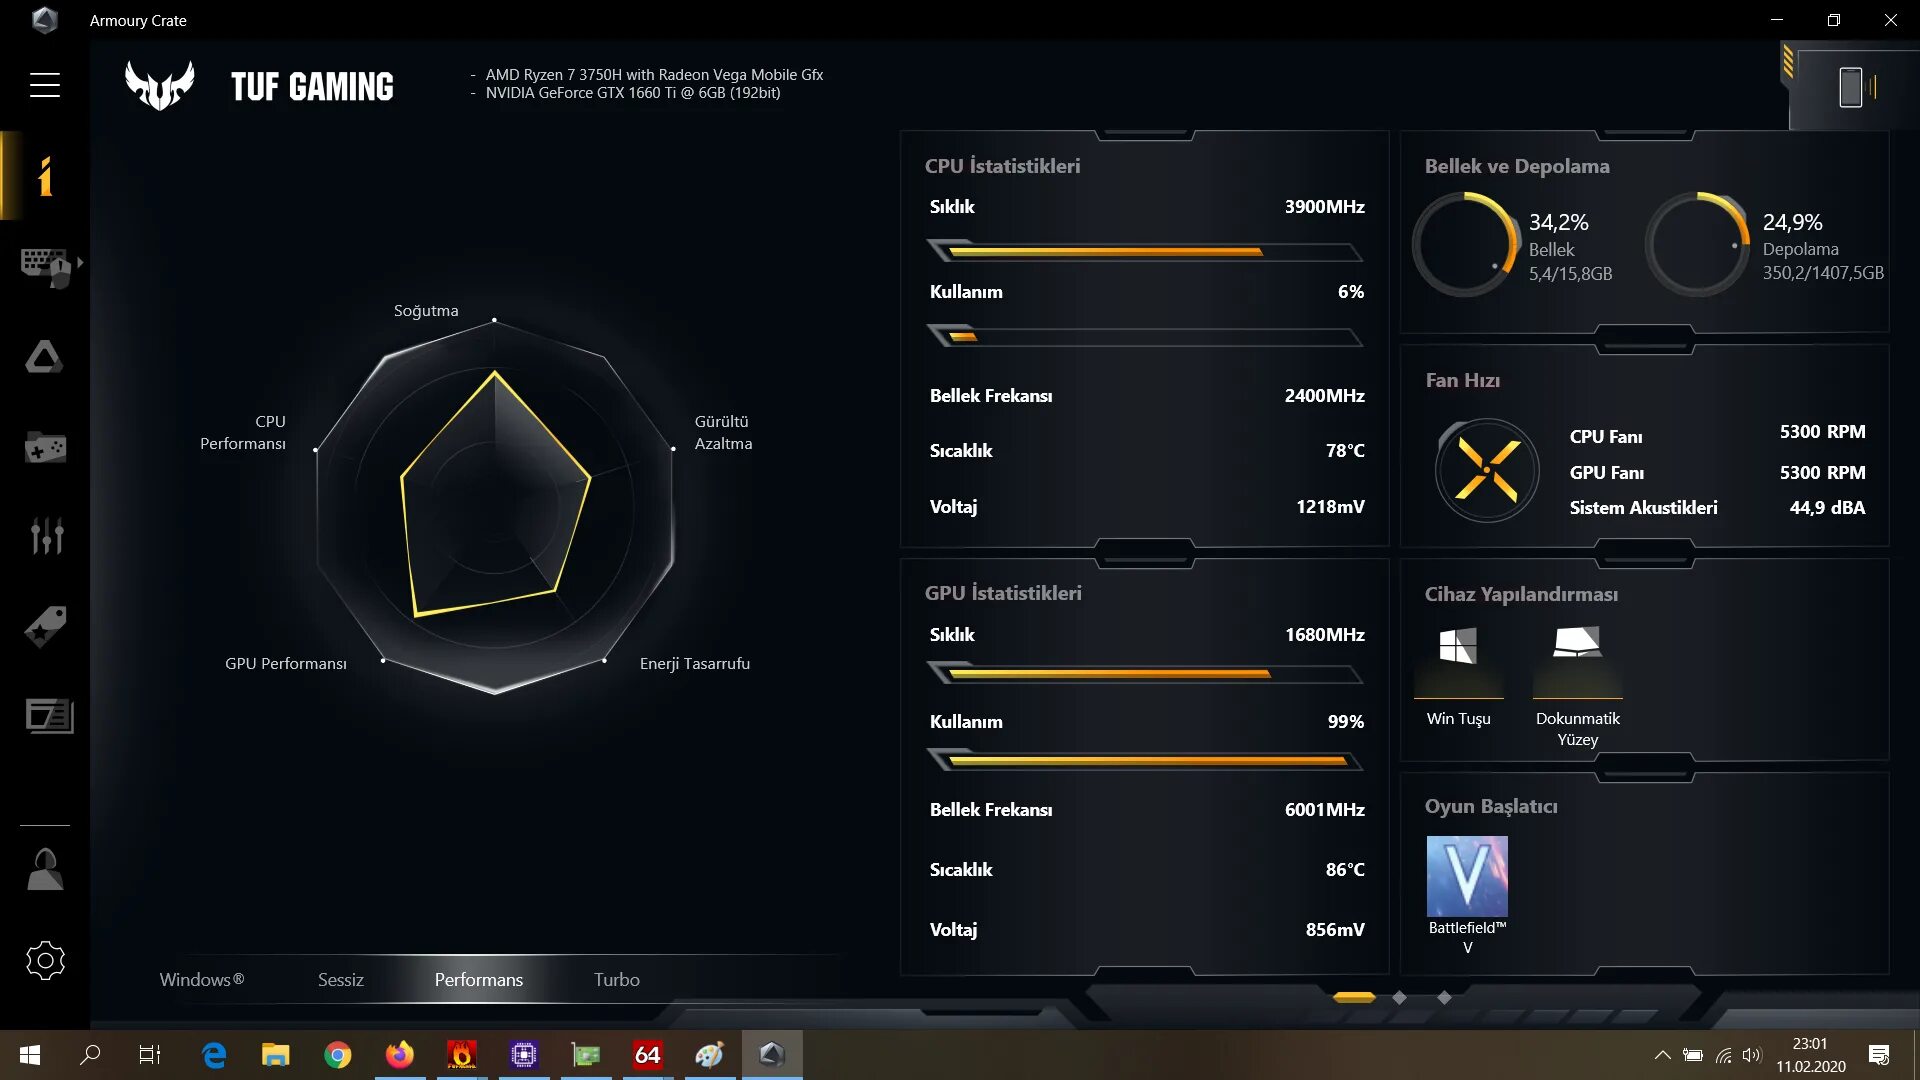Toggle the Win Tuşu setting

(1458, 675)
